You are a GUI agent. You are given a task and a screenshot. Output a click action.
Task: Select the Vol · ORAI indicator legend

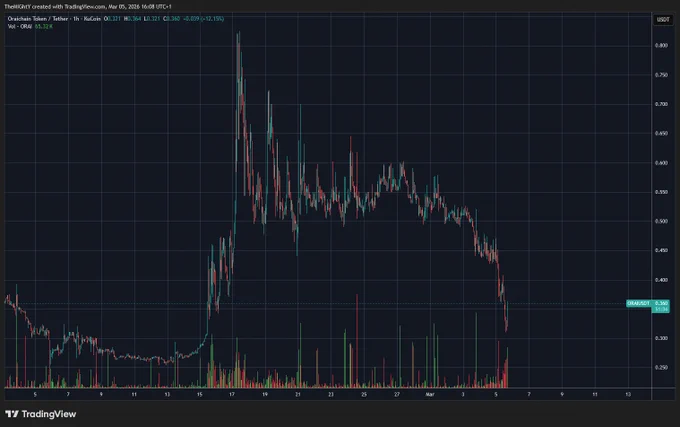coord(20,26)
